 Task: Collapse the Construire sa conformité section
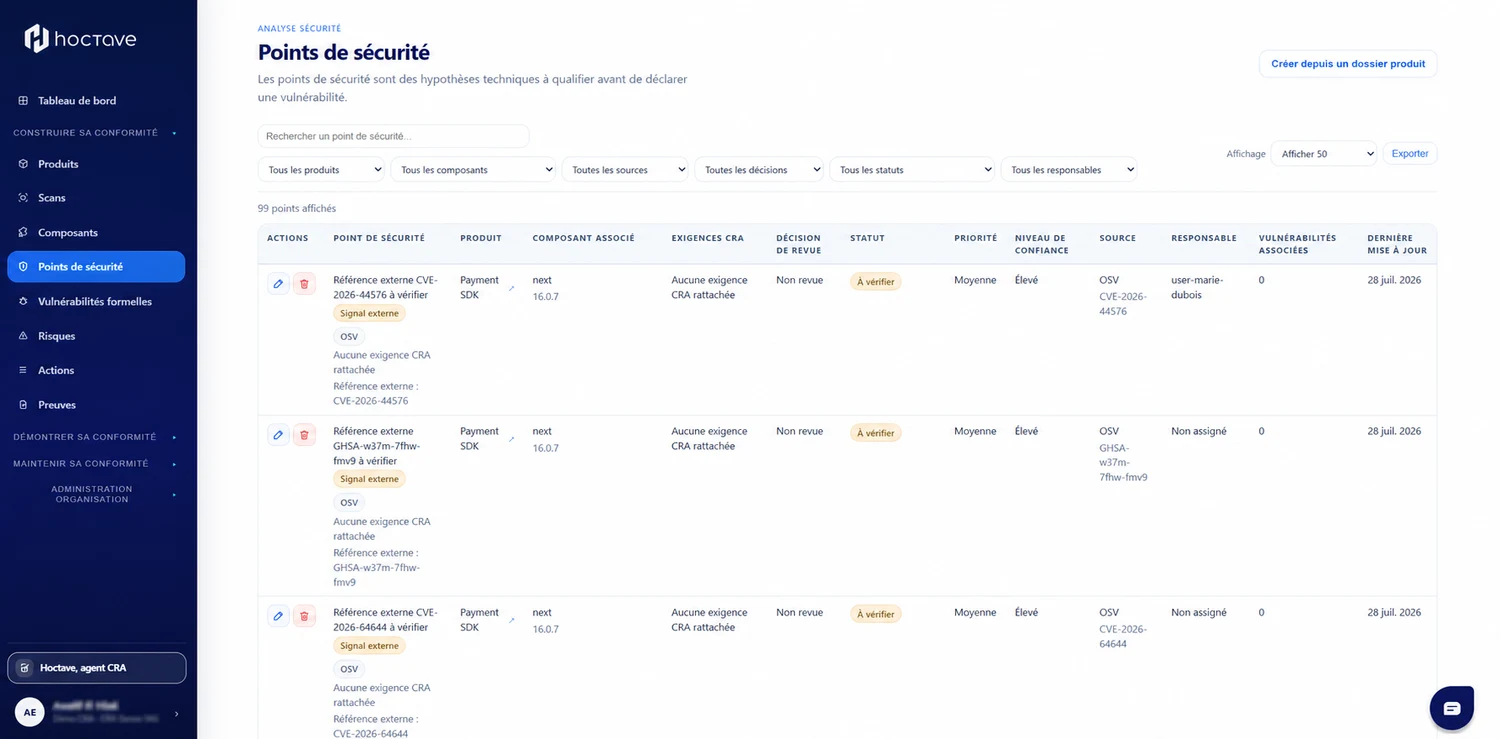click(x=95, y=133)
